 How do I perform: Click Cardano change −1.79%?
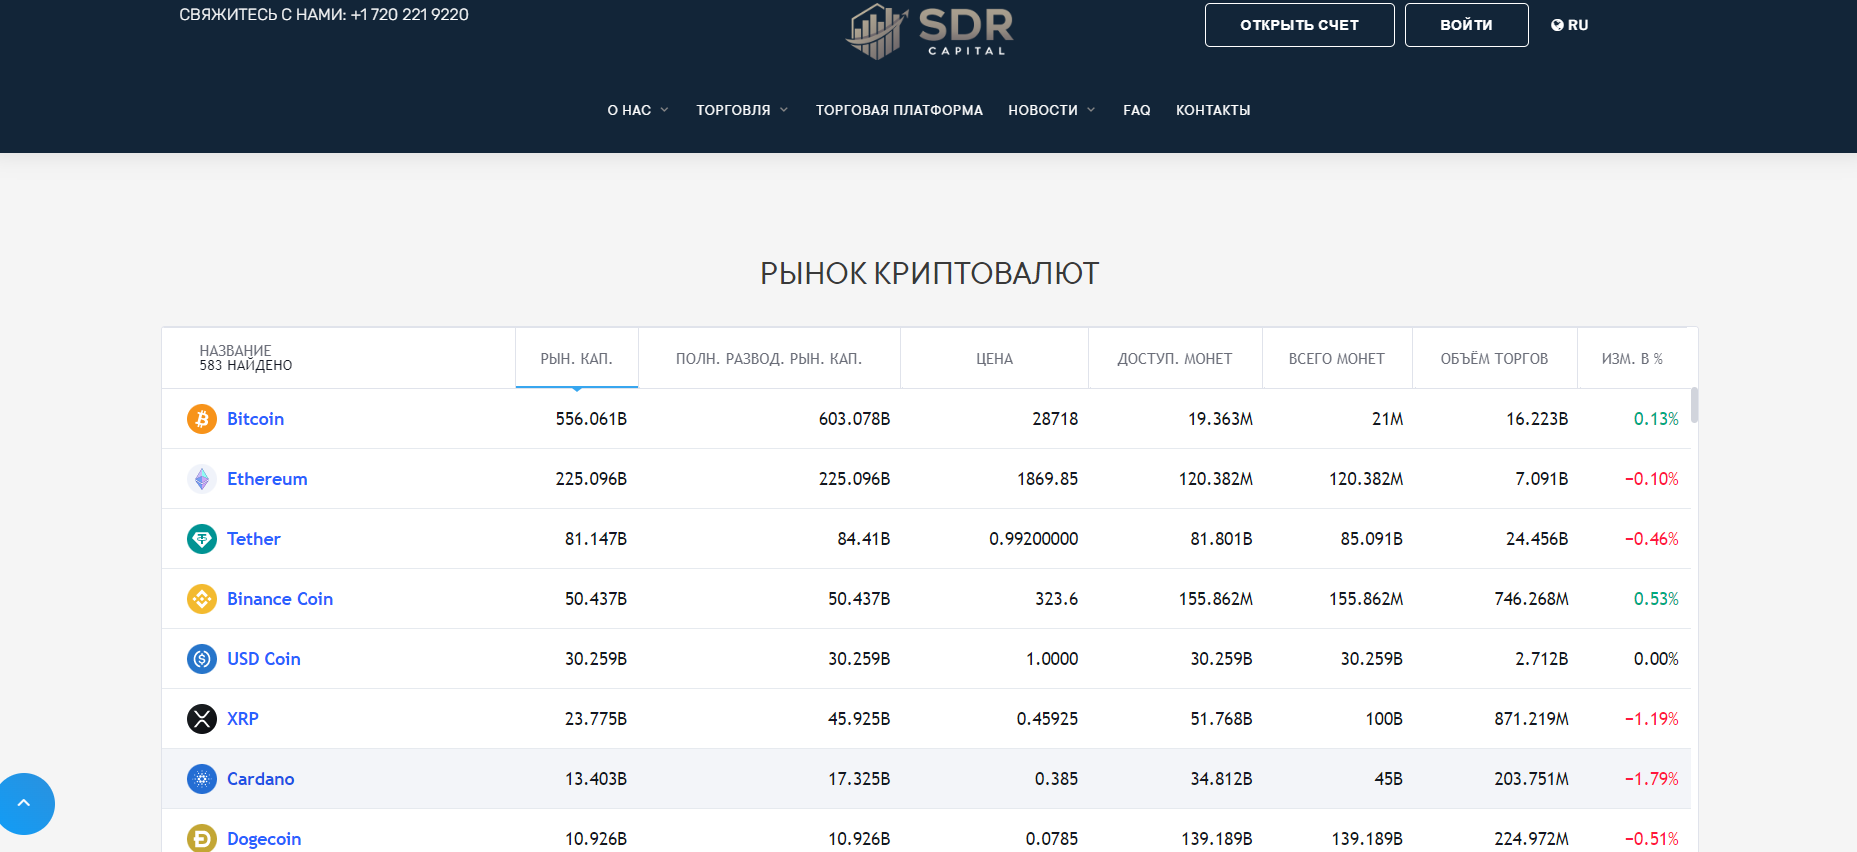click(1651, 779)
